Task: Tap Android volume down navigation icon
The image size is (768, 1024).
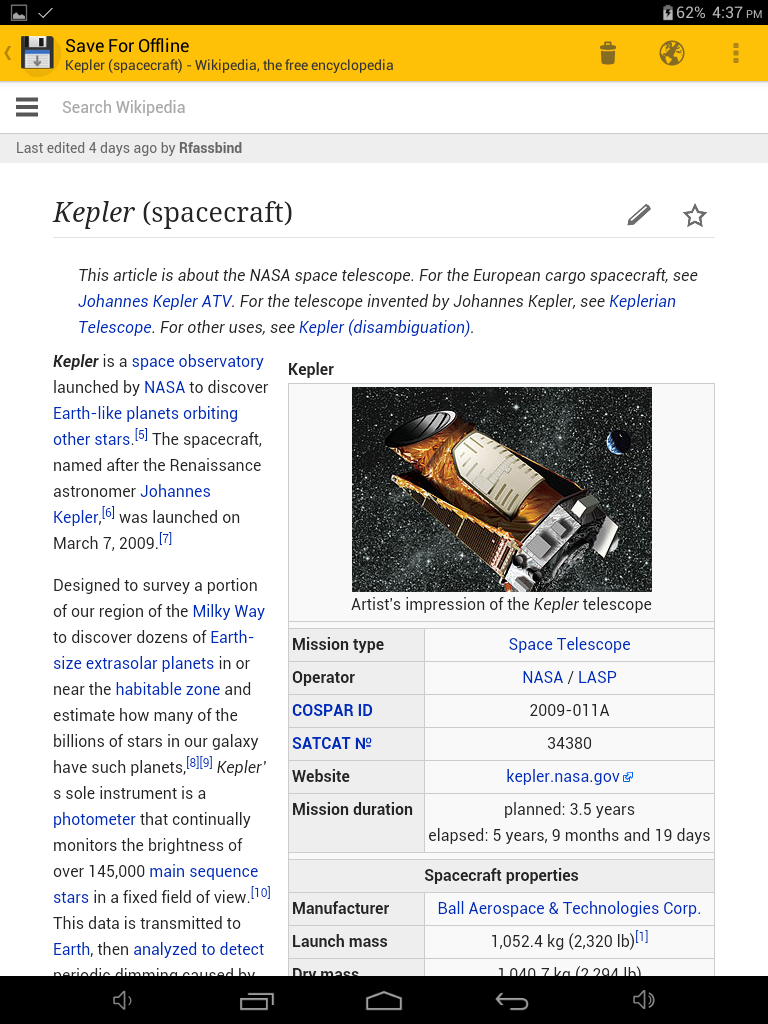Action: (x=122, y=1000)
